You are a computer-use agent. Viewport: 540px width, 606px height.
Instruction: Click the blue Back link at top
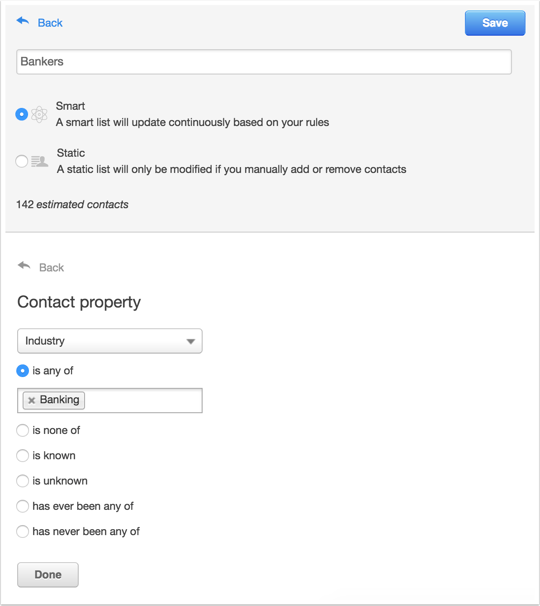click(x=50, y=23)
